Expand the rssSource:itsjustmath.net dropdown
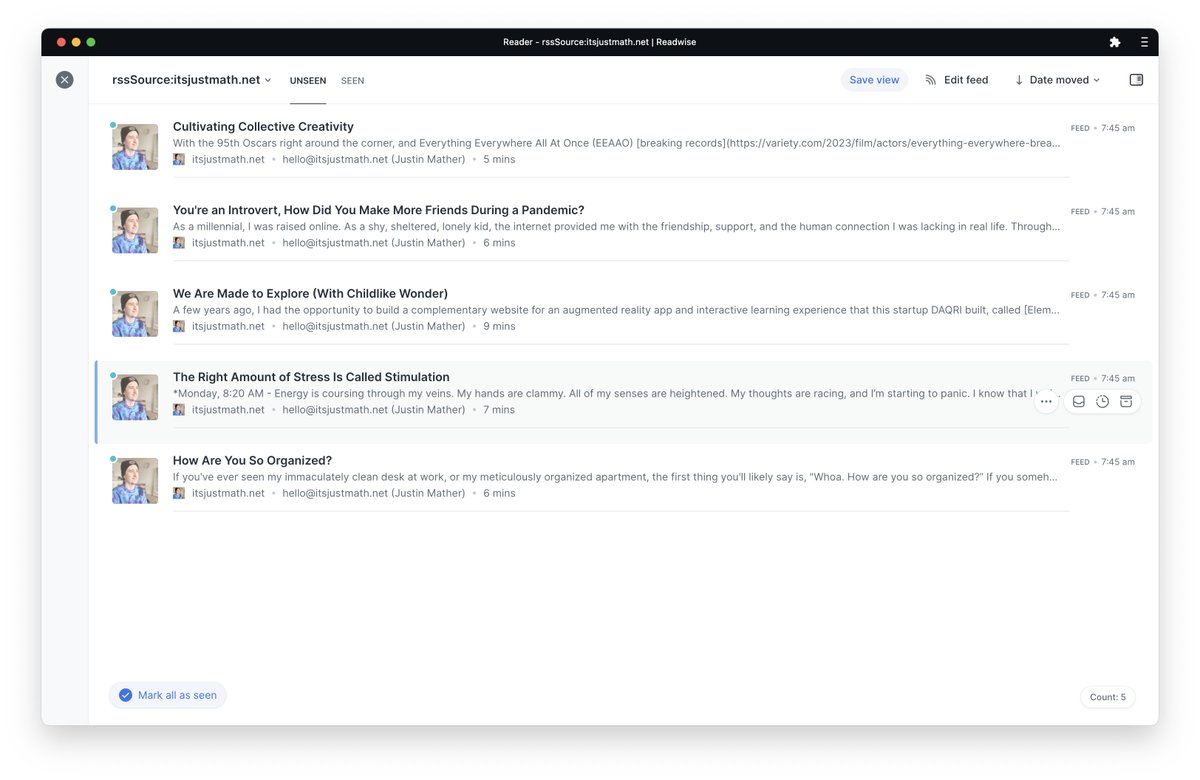1200x780 pixels. (192, 80)
